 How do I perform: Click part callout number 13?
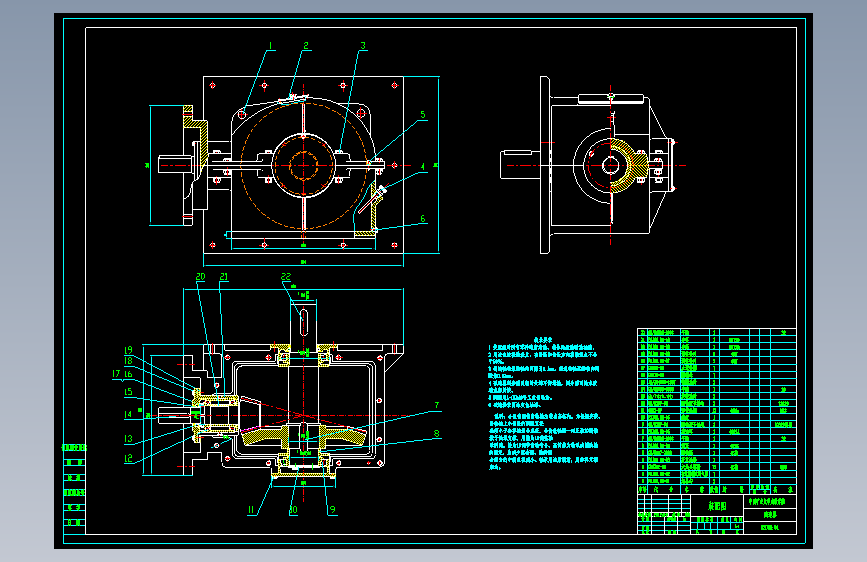[128, 439]
